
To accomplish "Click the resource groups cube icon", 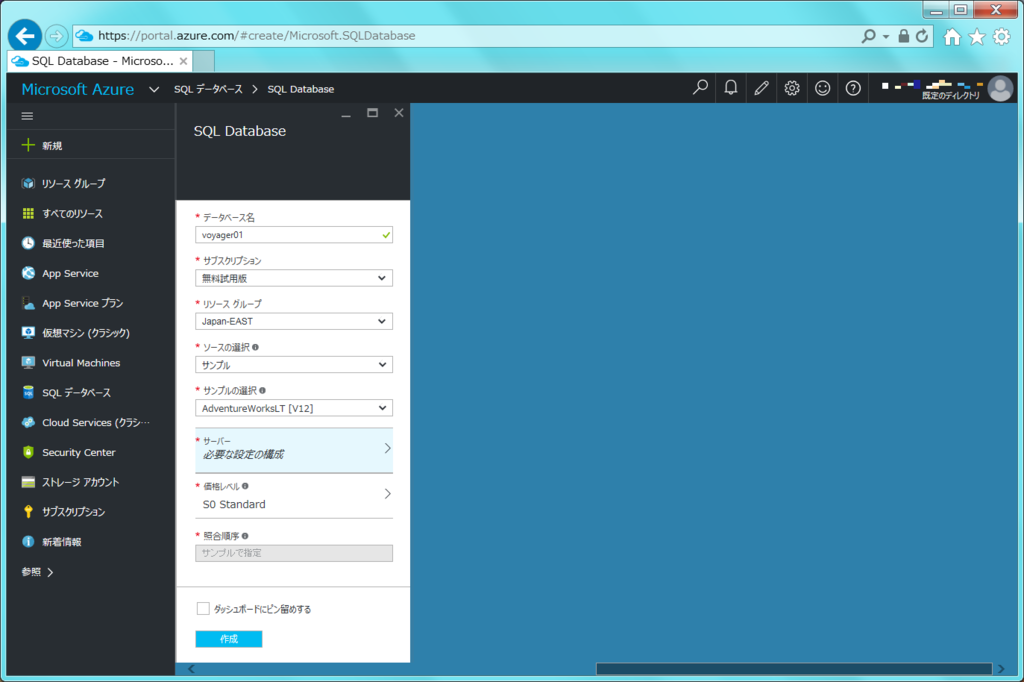I will pos(28,183).
